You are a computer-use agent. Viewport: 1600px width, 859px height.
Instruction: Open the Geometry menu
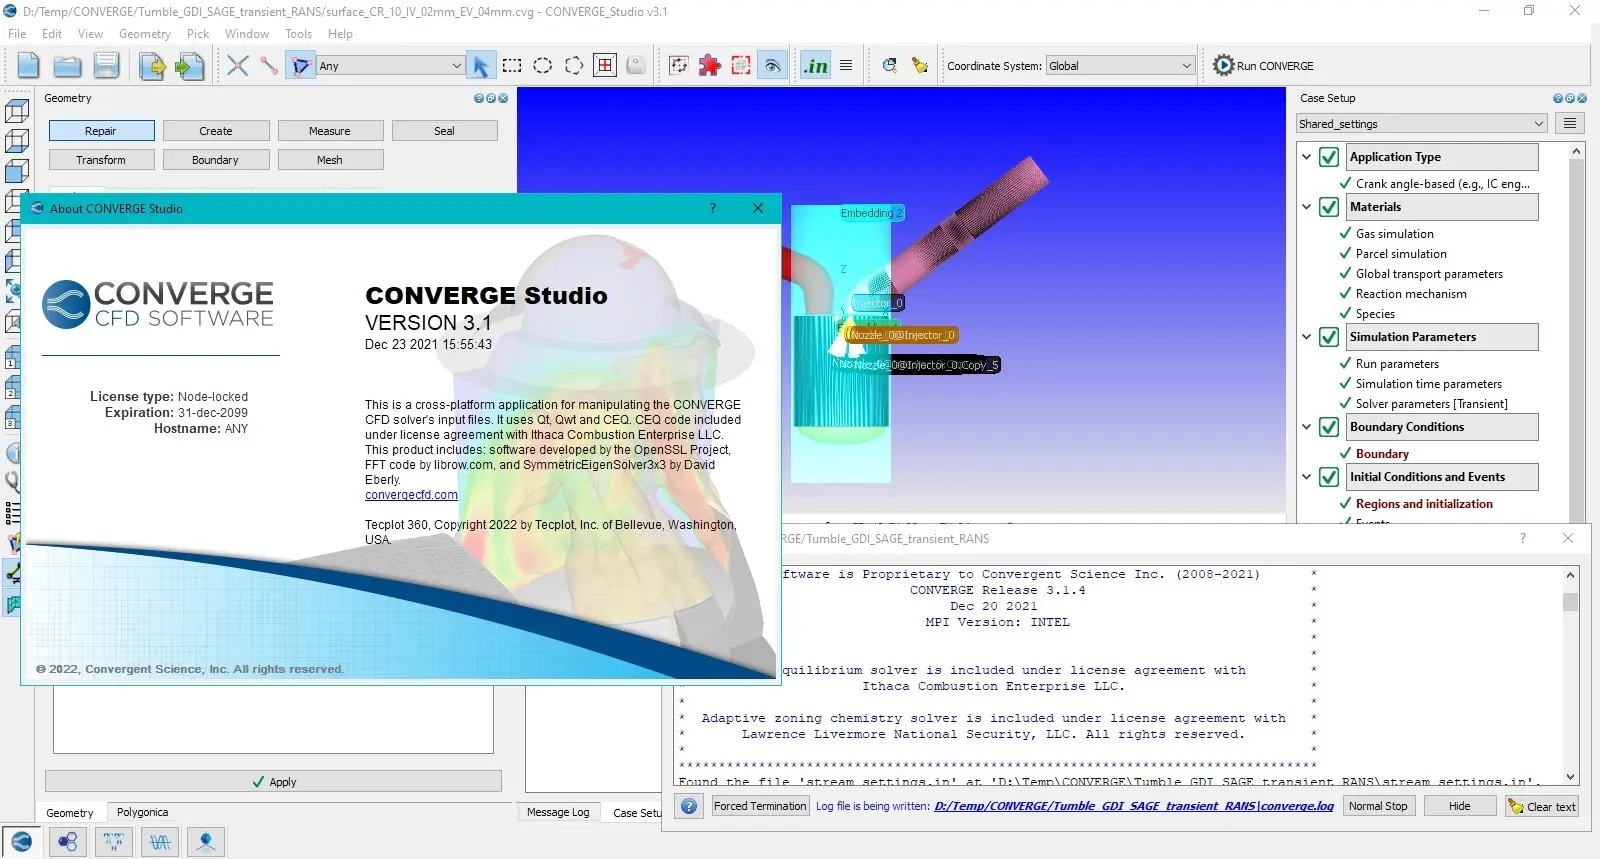(x=145, y=34)
